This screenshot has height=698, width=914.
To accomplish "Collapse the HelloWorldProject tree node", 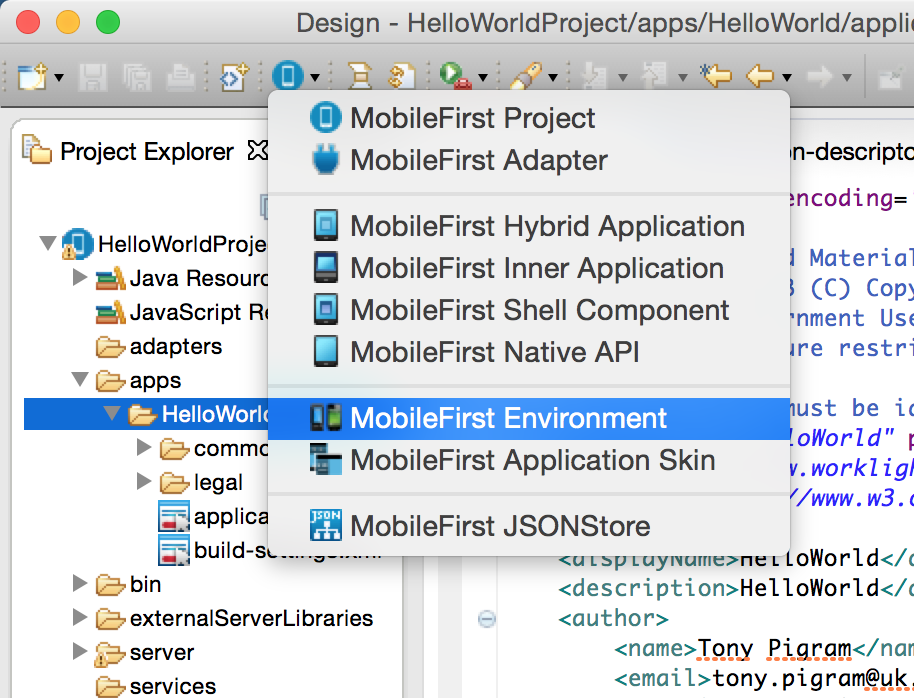I will click(x=48, y=243).
